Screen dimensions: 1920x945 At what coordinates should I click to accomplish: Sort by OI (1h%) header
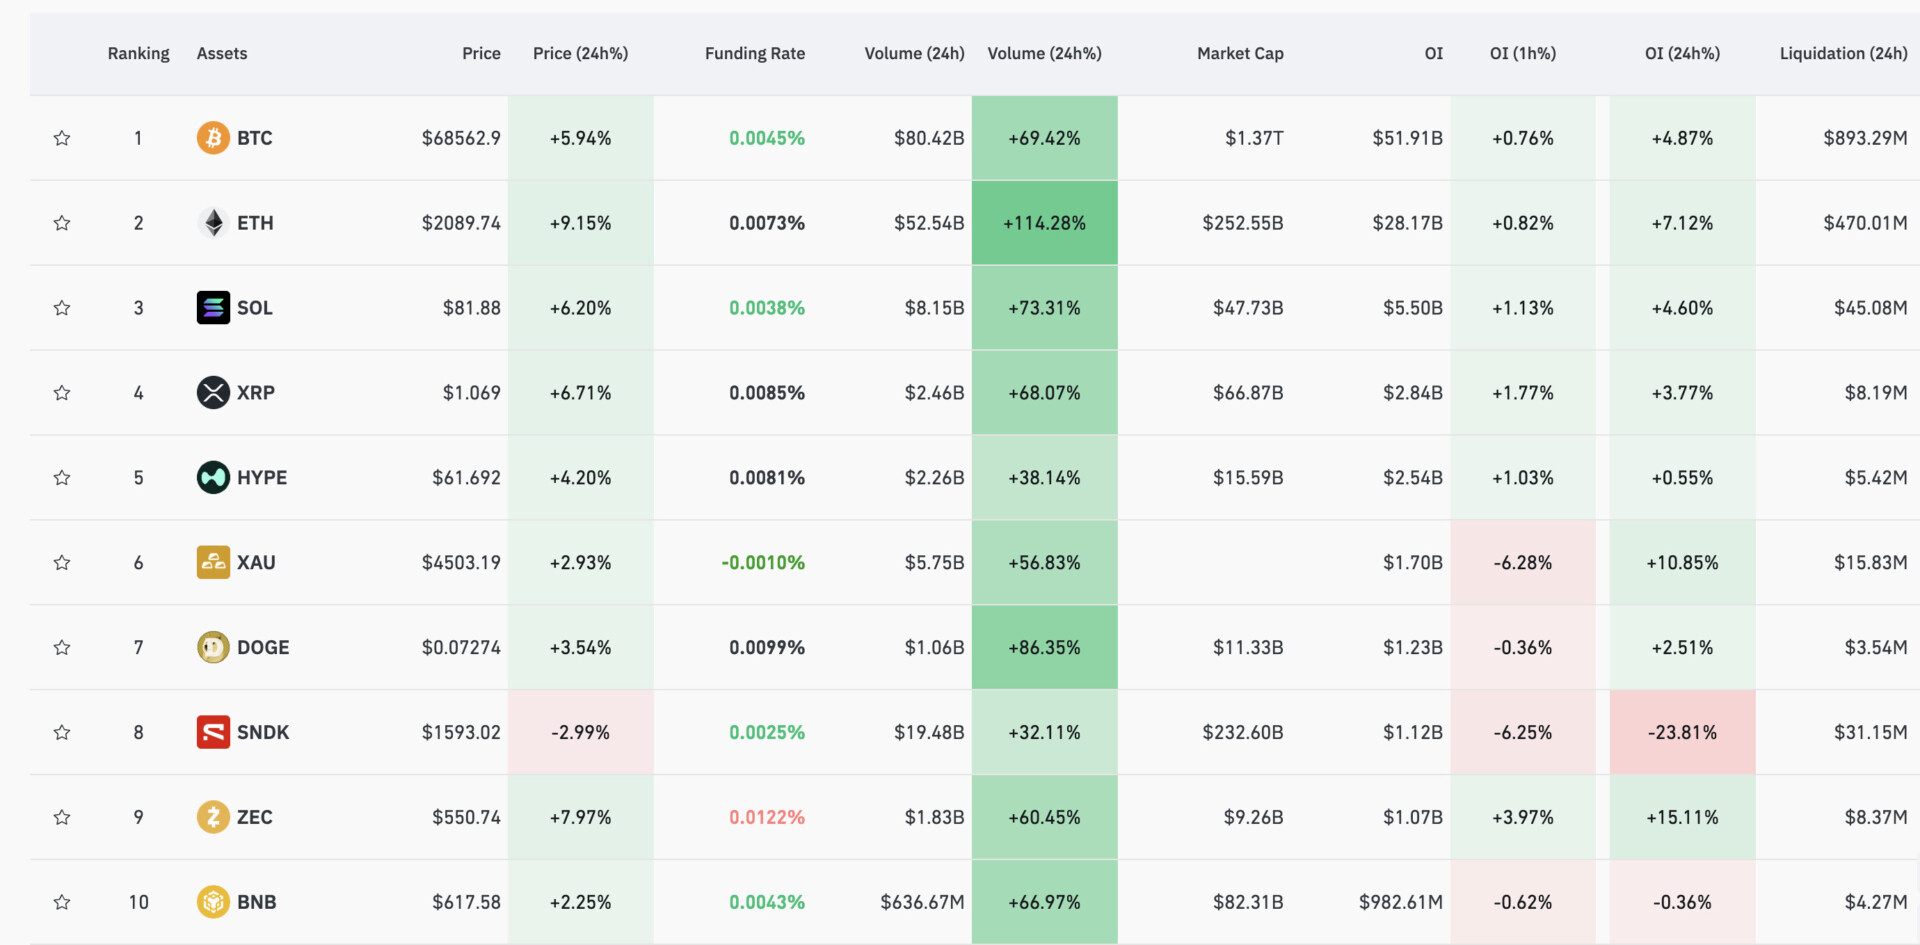1523,53
